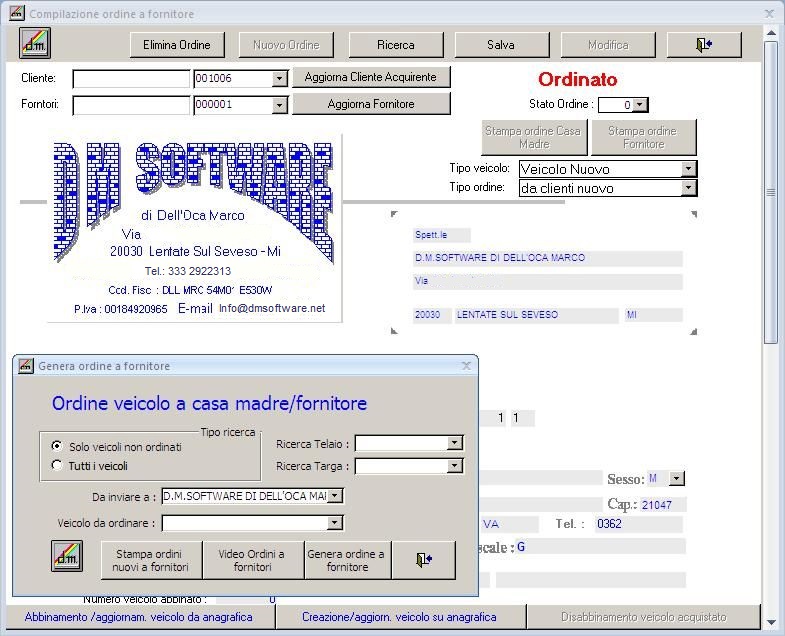Click the Ricerca button
Viewport: 785px width, 636px height.
tap(396, 45)
